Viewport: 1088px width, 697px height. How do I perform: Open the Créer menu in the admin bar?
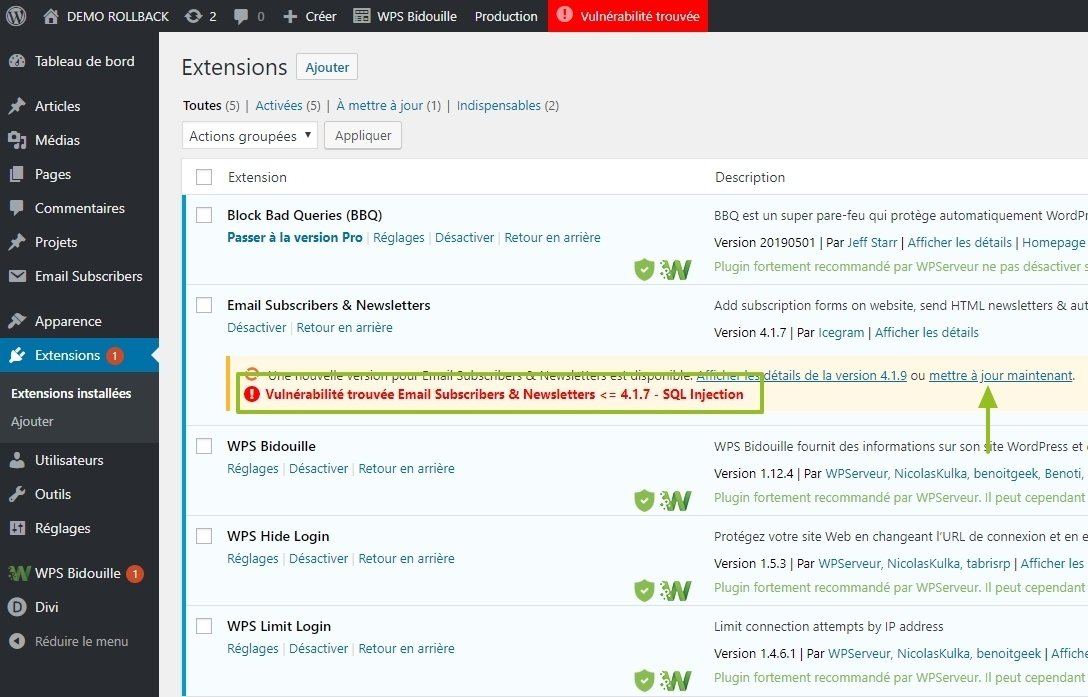coord(310,16)
